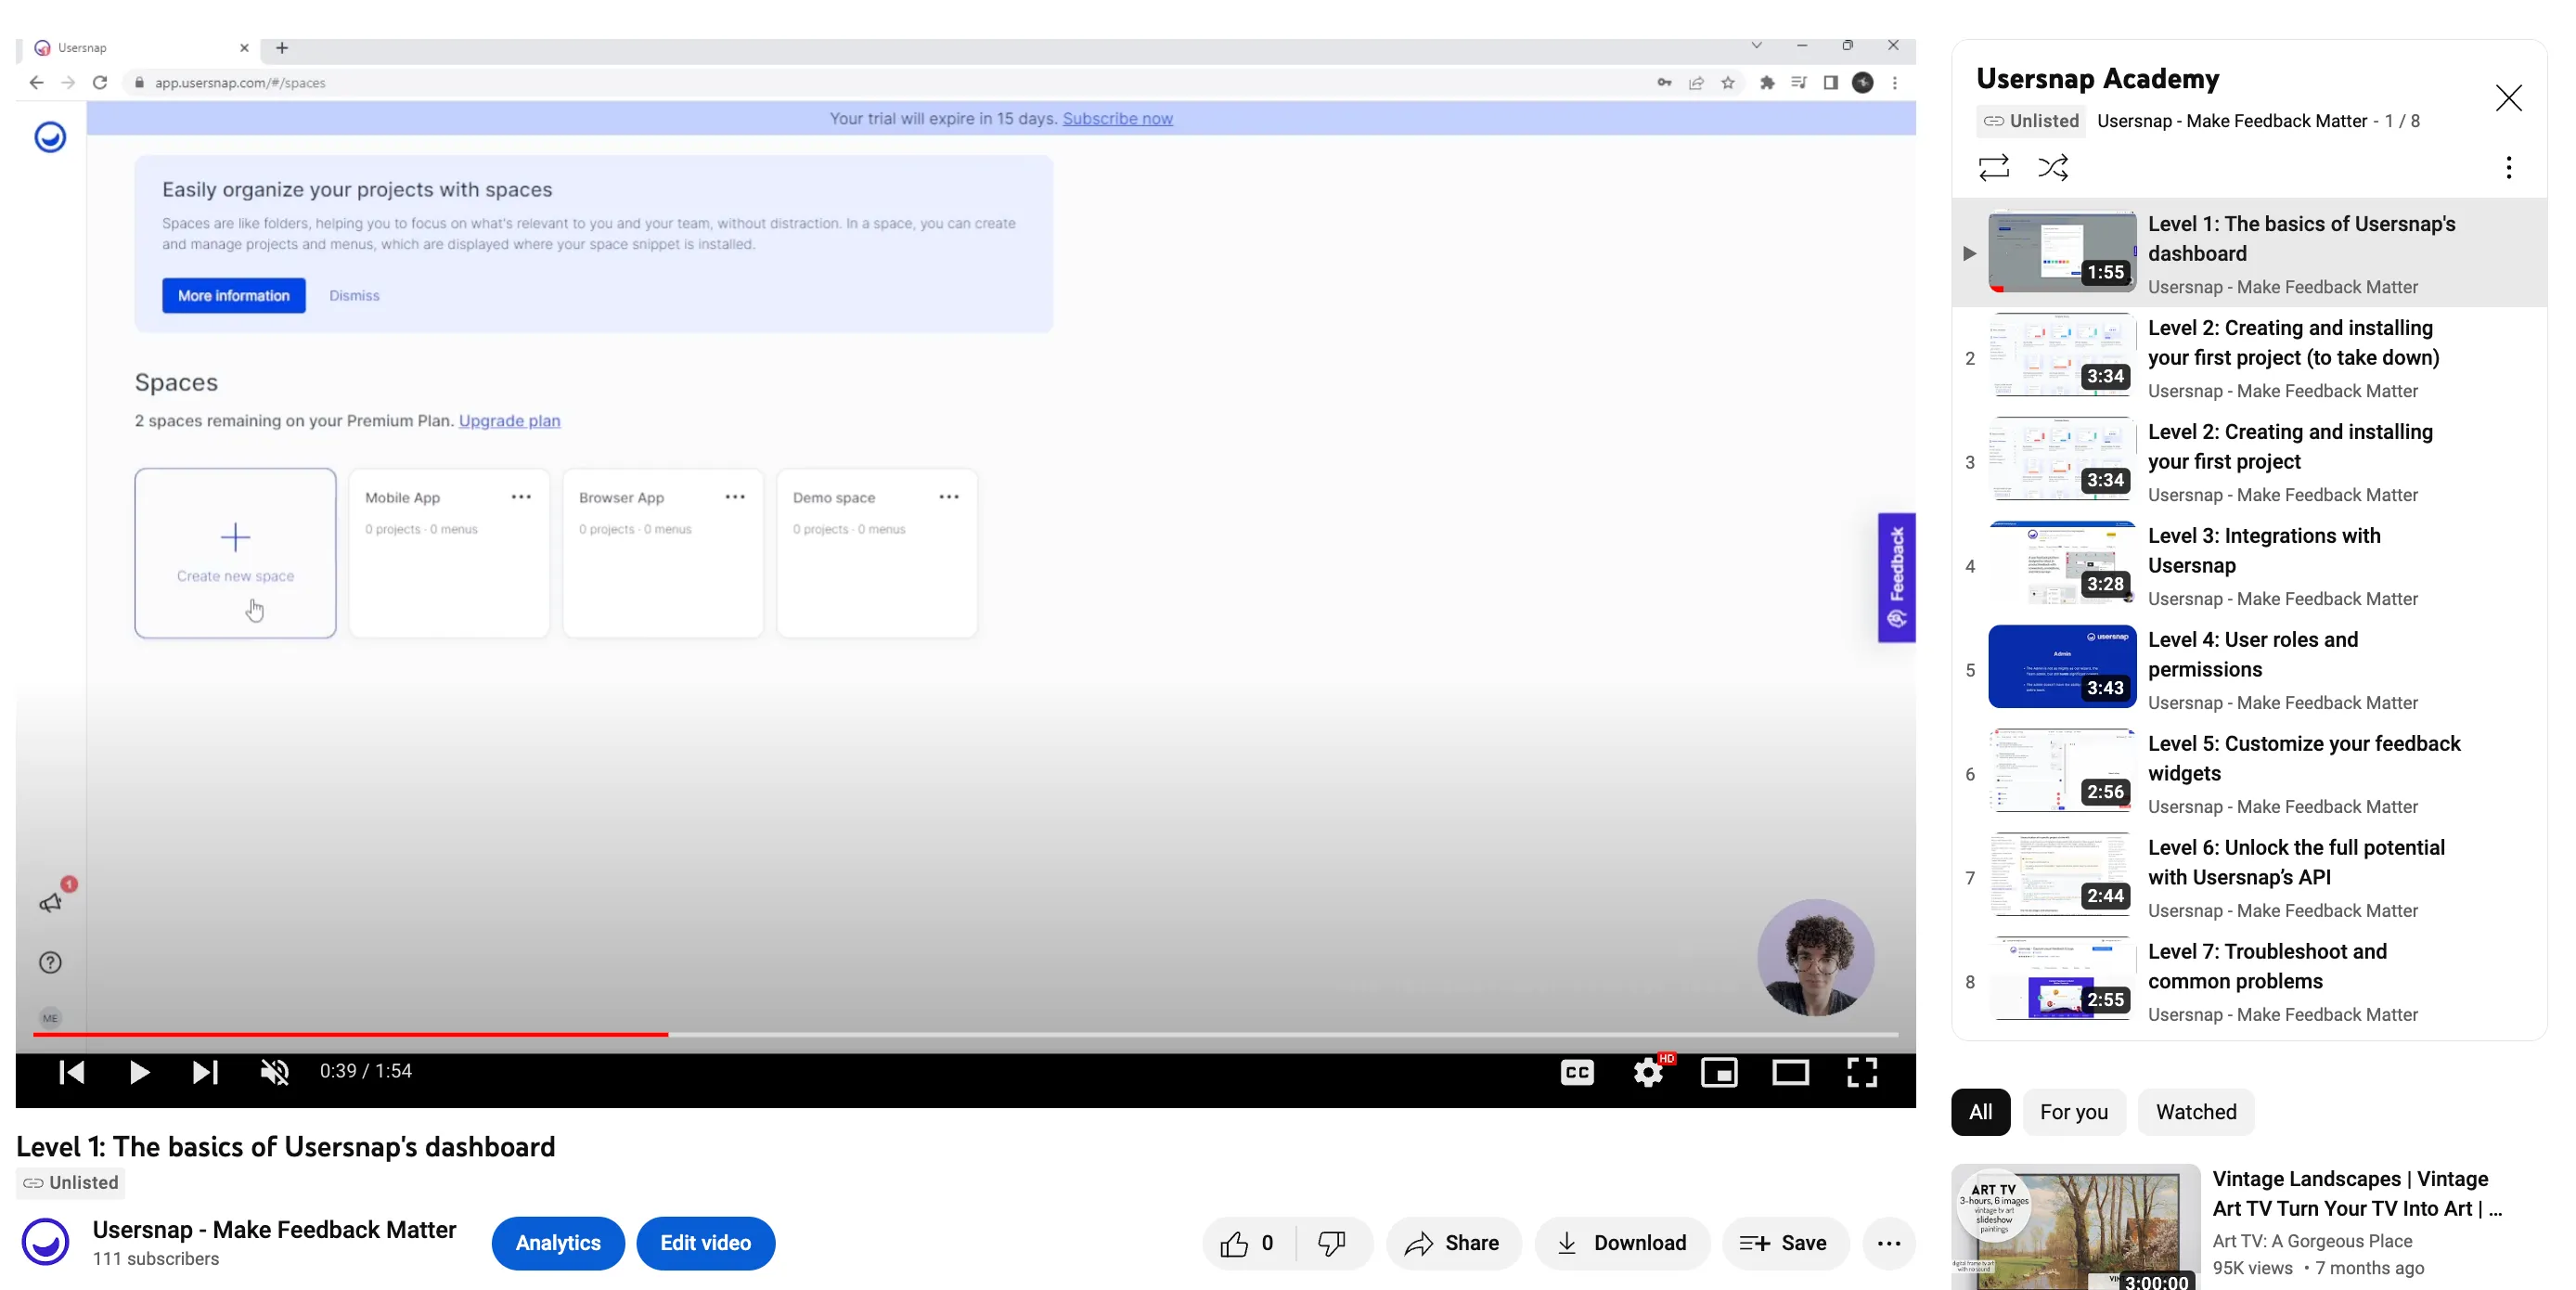Unmute the video audio
2576x1290 pixels.
point(274,1072)
